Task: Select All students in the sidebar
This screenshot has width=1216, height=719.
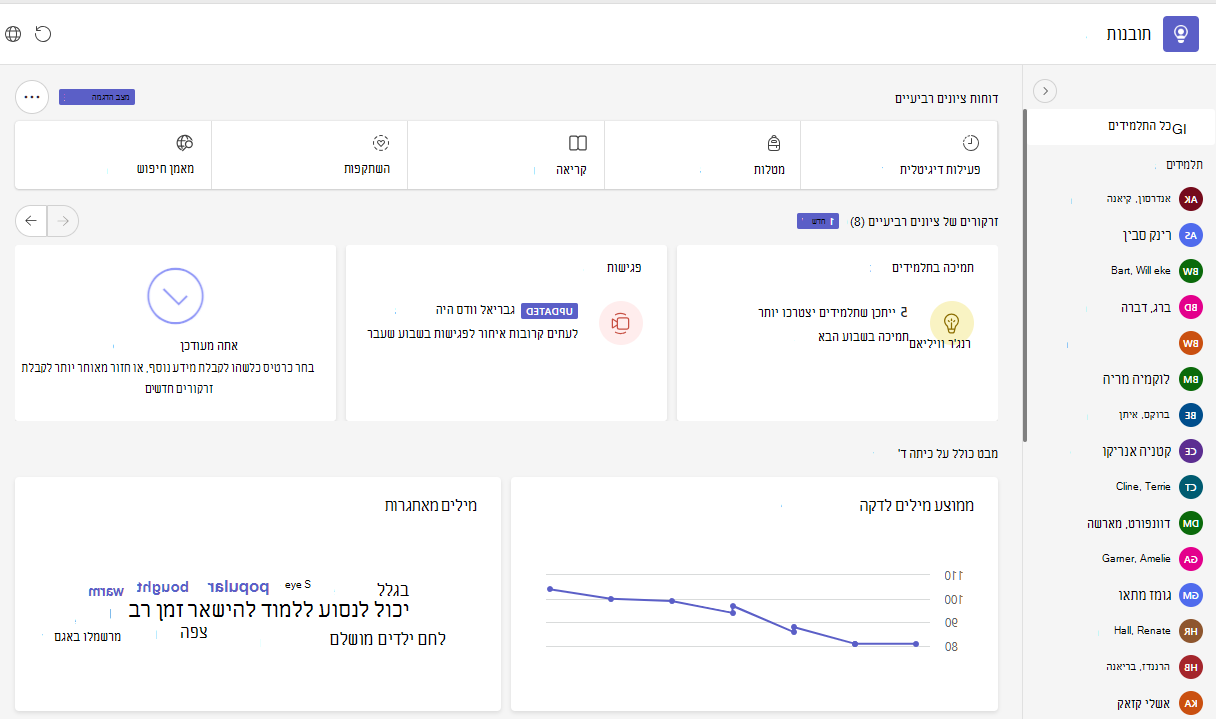Action: 1121,127
